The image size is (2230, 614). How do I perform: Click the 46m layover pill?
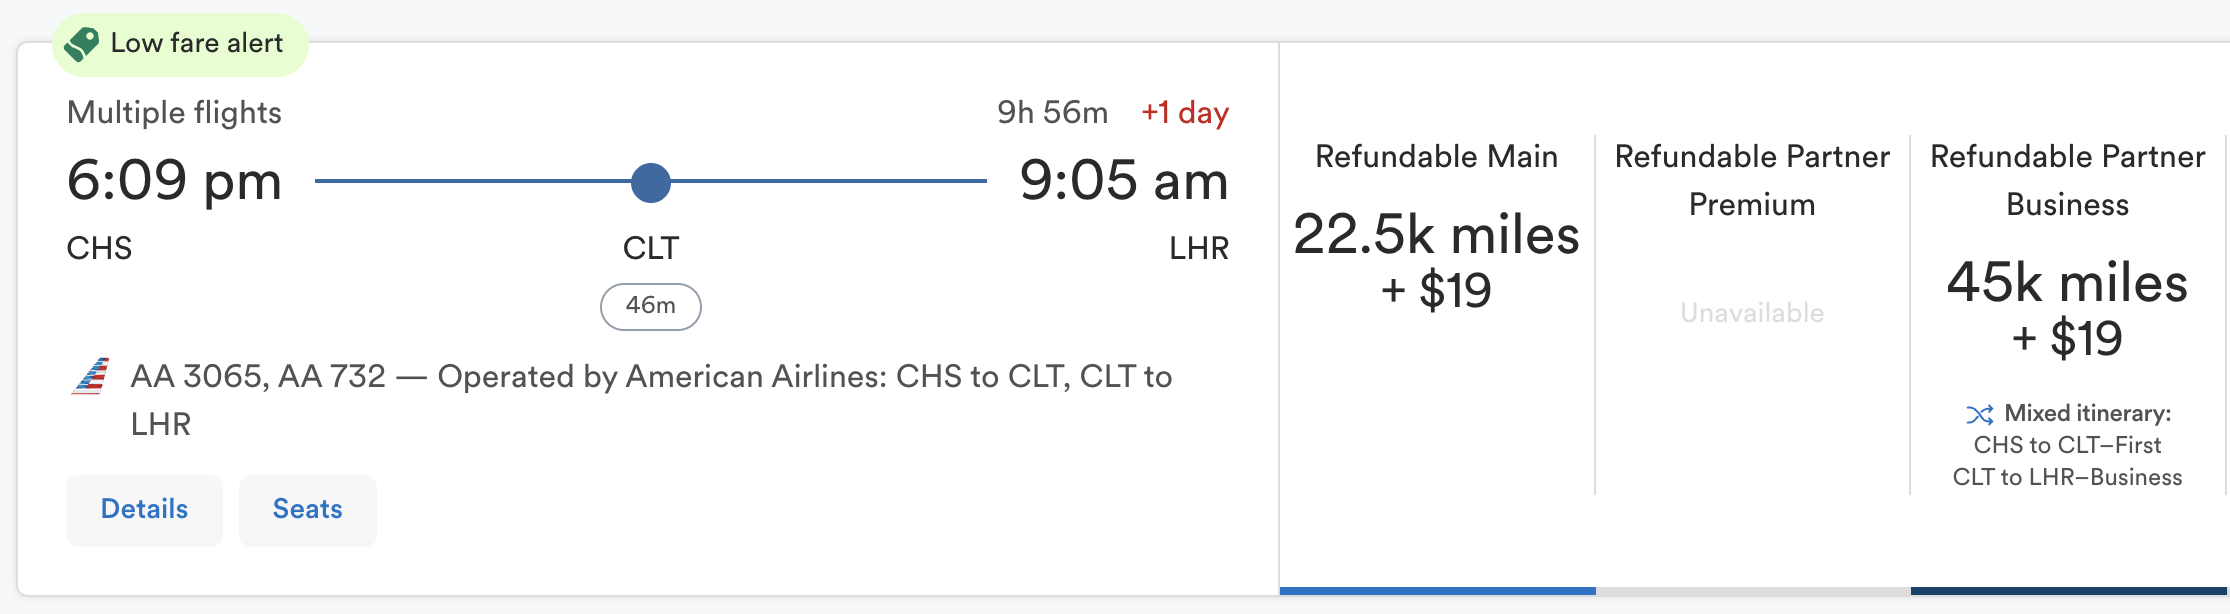click(x=651, y=306)
